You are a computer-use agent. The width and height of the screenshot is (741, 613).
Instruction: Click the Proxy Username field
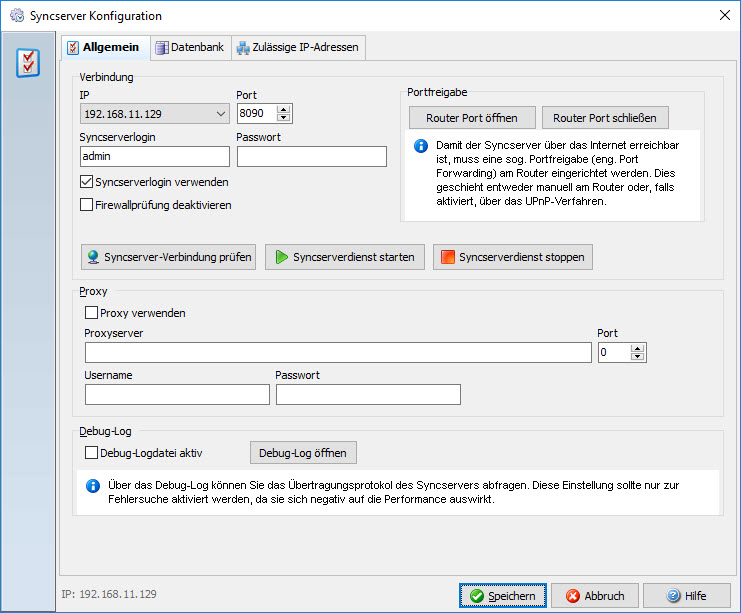click(177, 395)
